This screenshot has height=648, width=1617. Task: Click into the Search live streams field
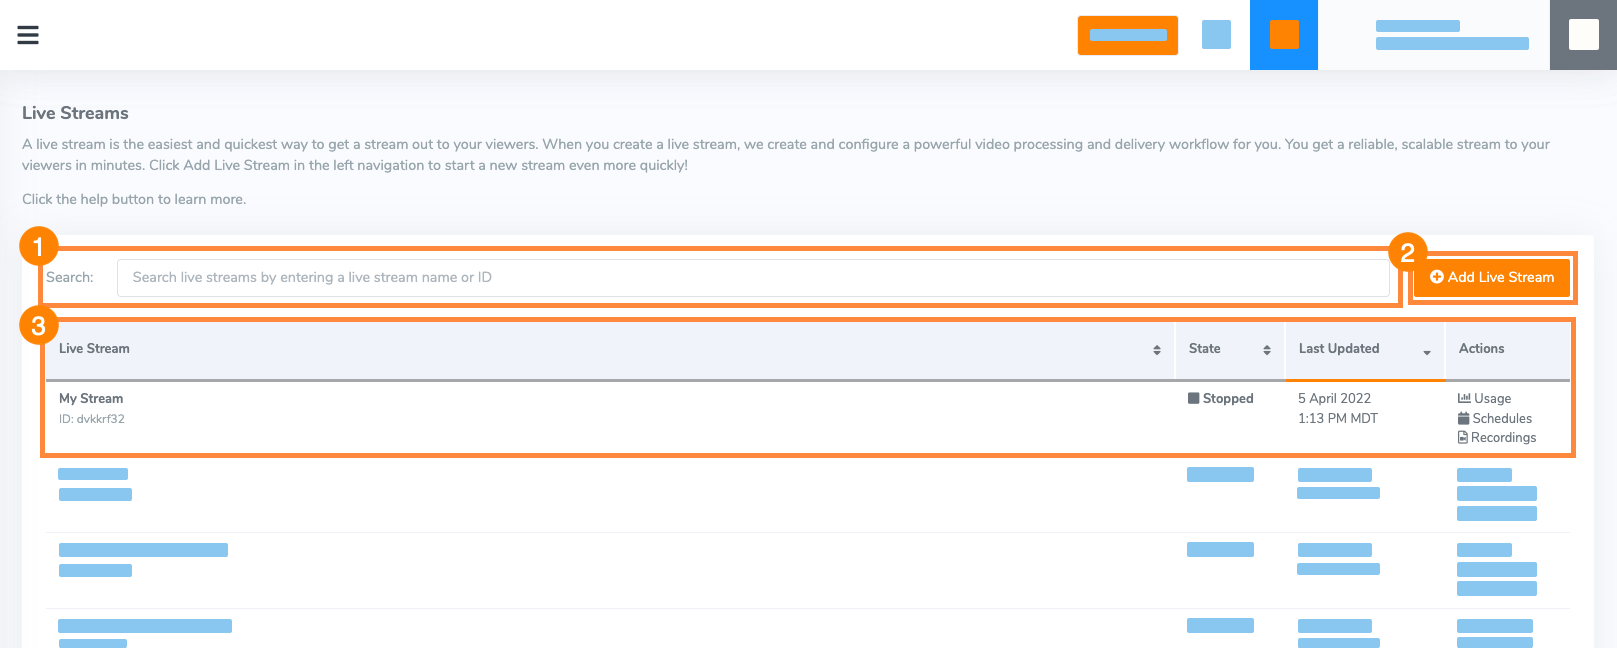[x=753, y=277]
